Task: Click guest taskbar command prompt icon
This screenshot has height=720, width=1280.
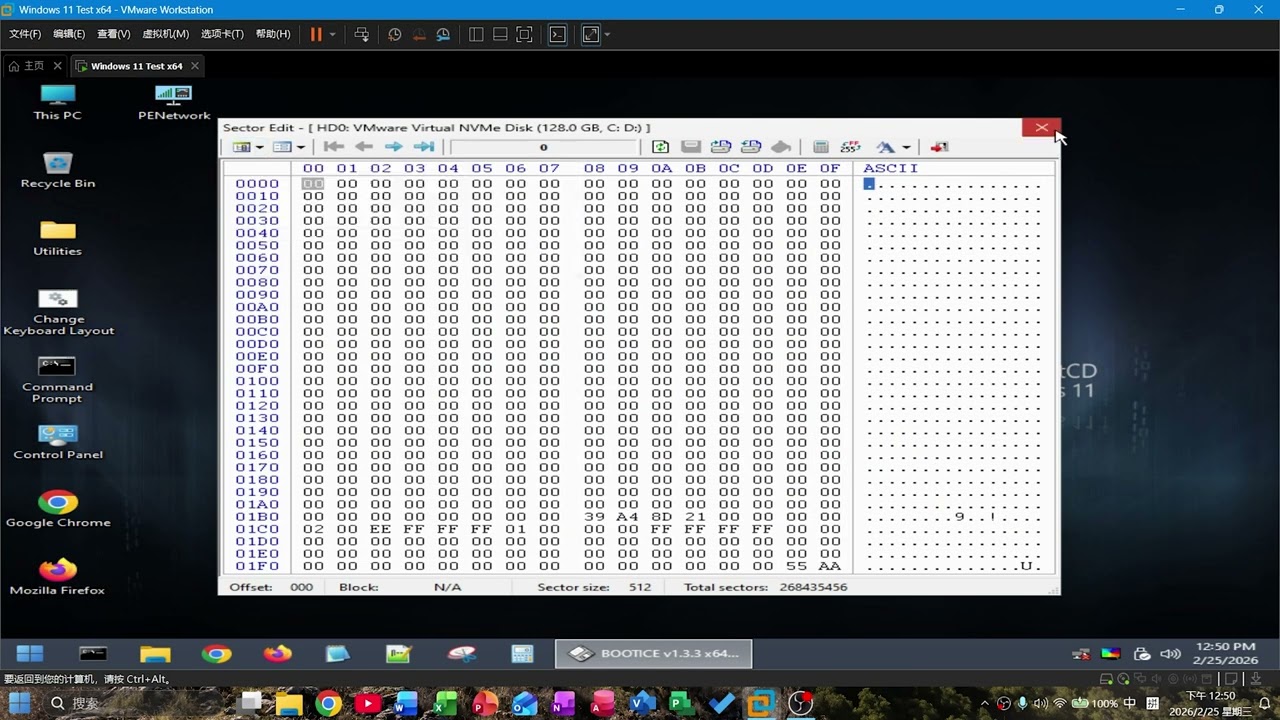Action: tap(93, 654)
